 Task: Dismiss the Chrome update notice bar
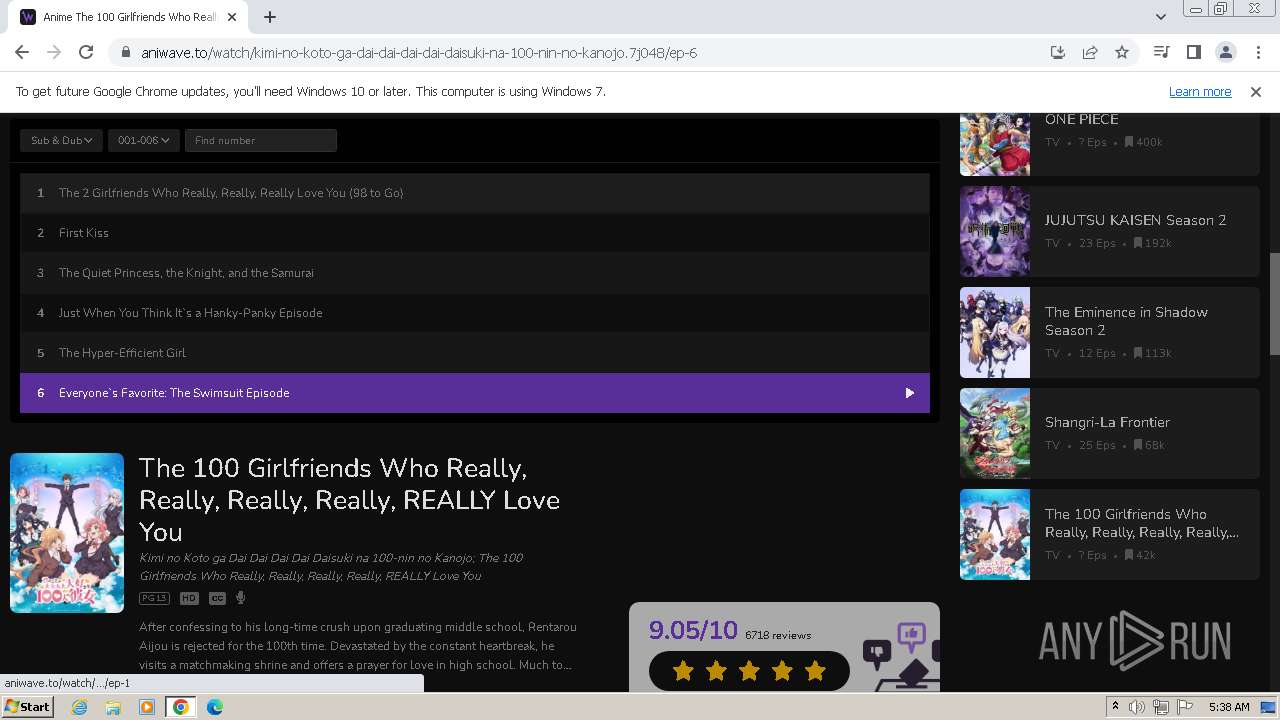click(1256, 91)
